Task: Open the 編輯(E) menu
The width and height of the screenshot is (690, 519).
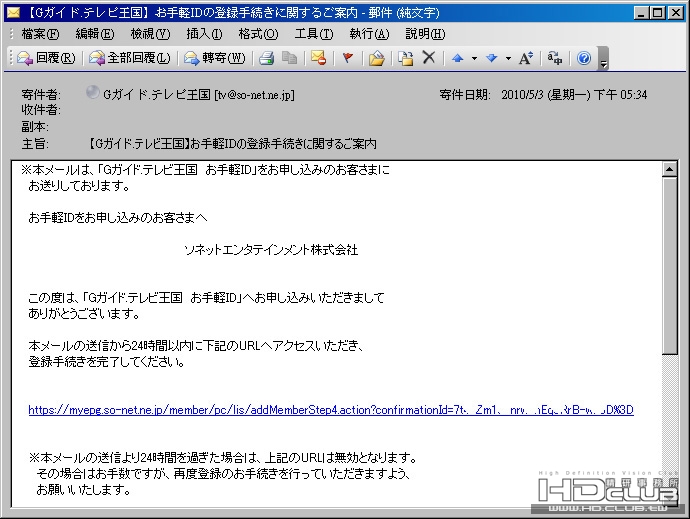Action: point(95,34)
